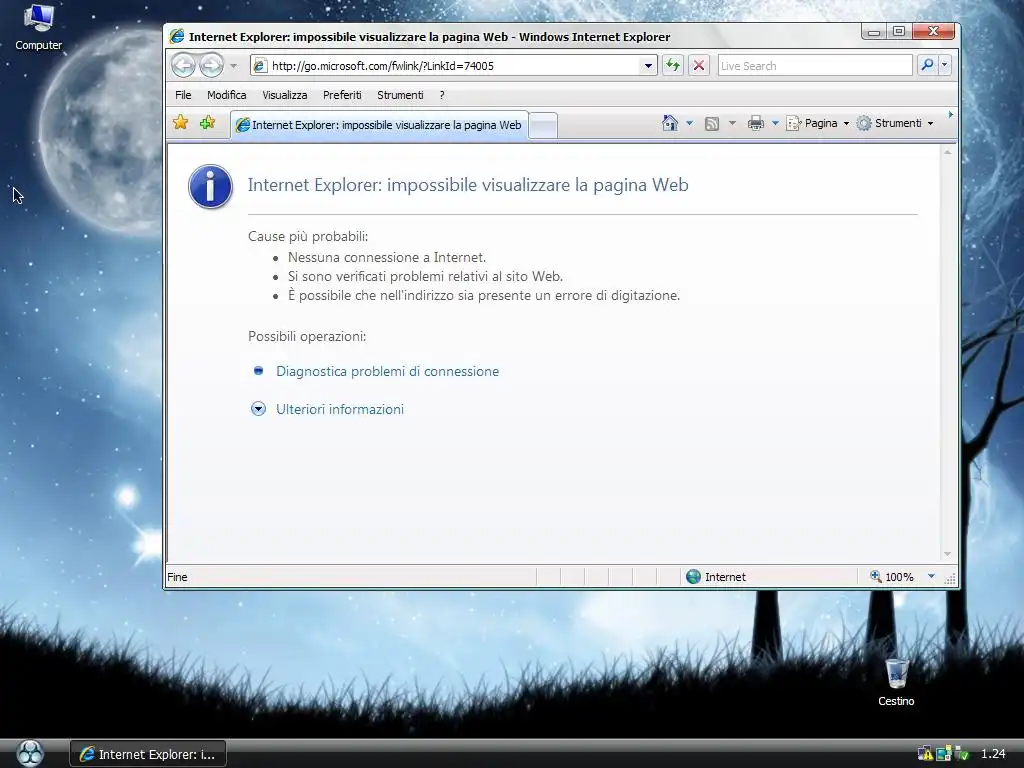The width and height of the screenshot is (1024, 768).
Task: Go to Home page icon
Action: click(669, 123)
